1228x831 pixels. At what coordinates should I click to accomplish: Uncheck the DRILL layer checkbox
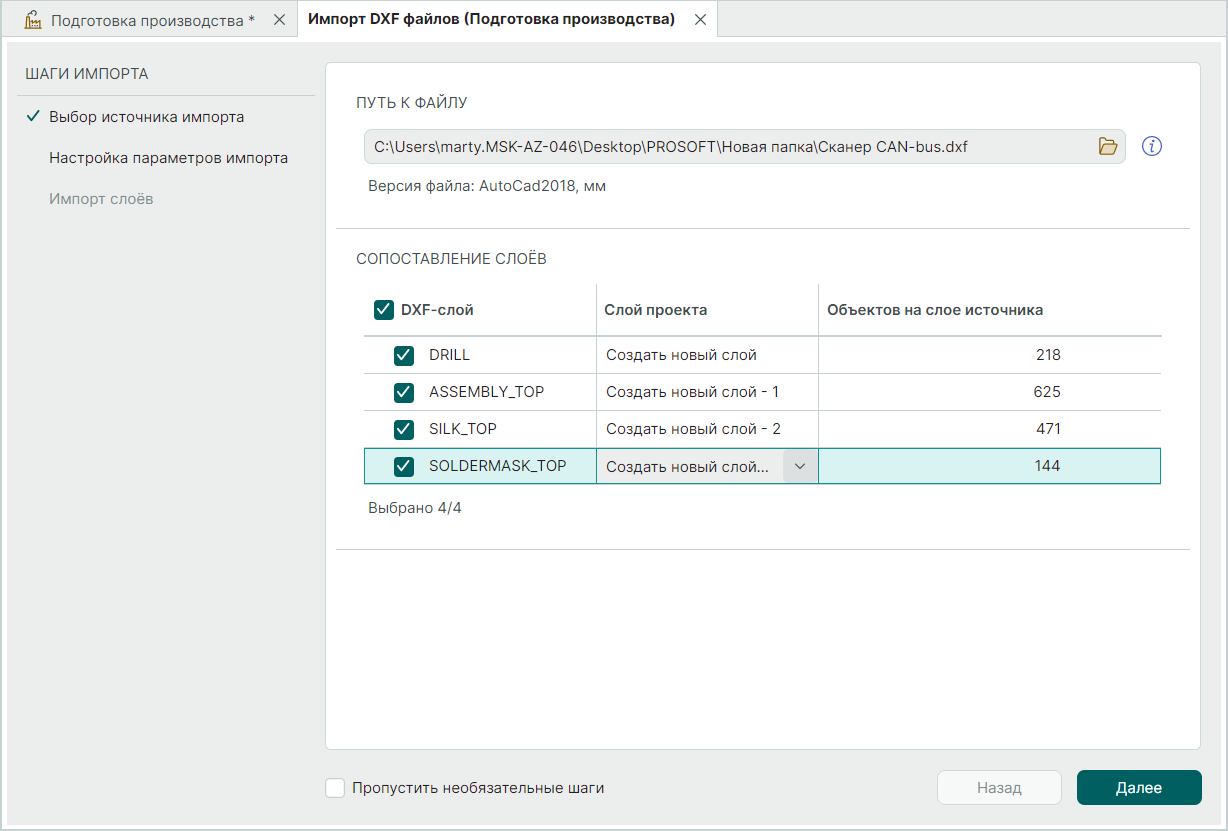(x=404, y=355)
